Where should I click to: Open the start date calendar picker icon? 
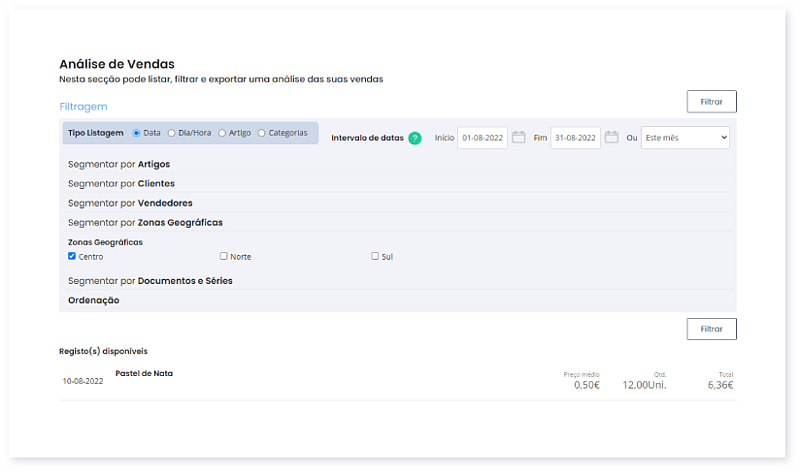pos(519,137)
